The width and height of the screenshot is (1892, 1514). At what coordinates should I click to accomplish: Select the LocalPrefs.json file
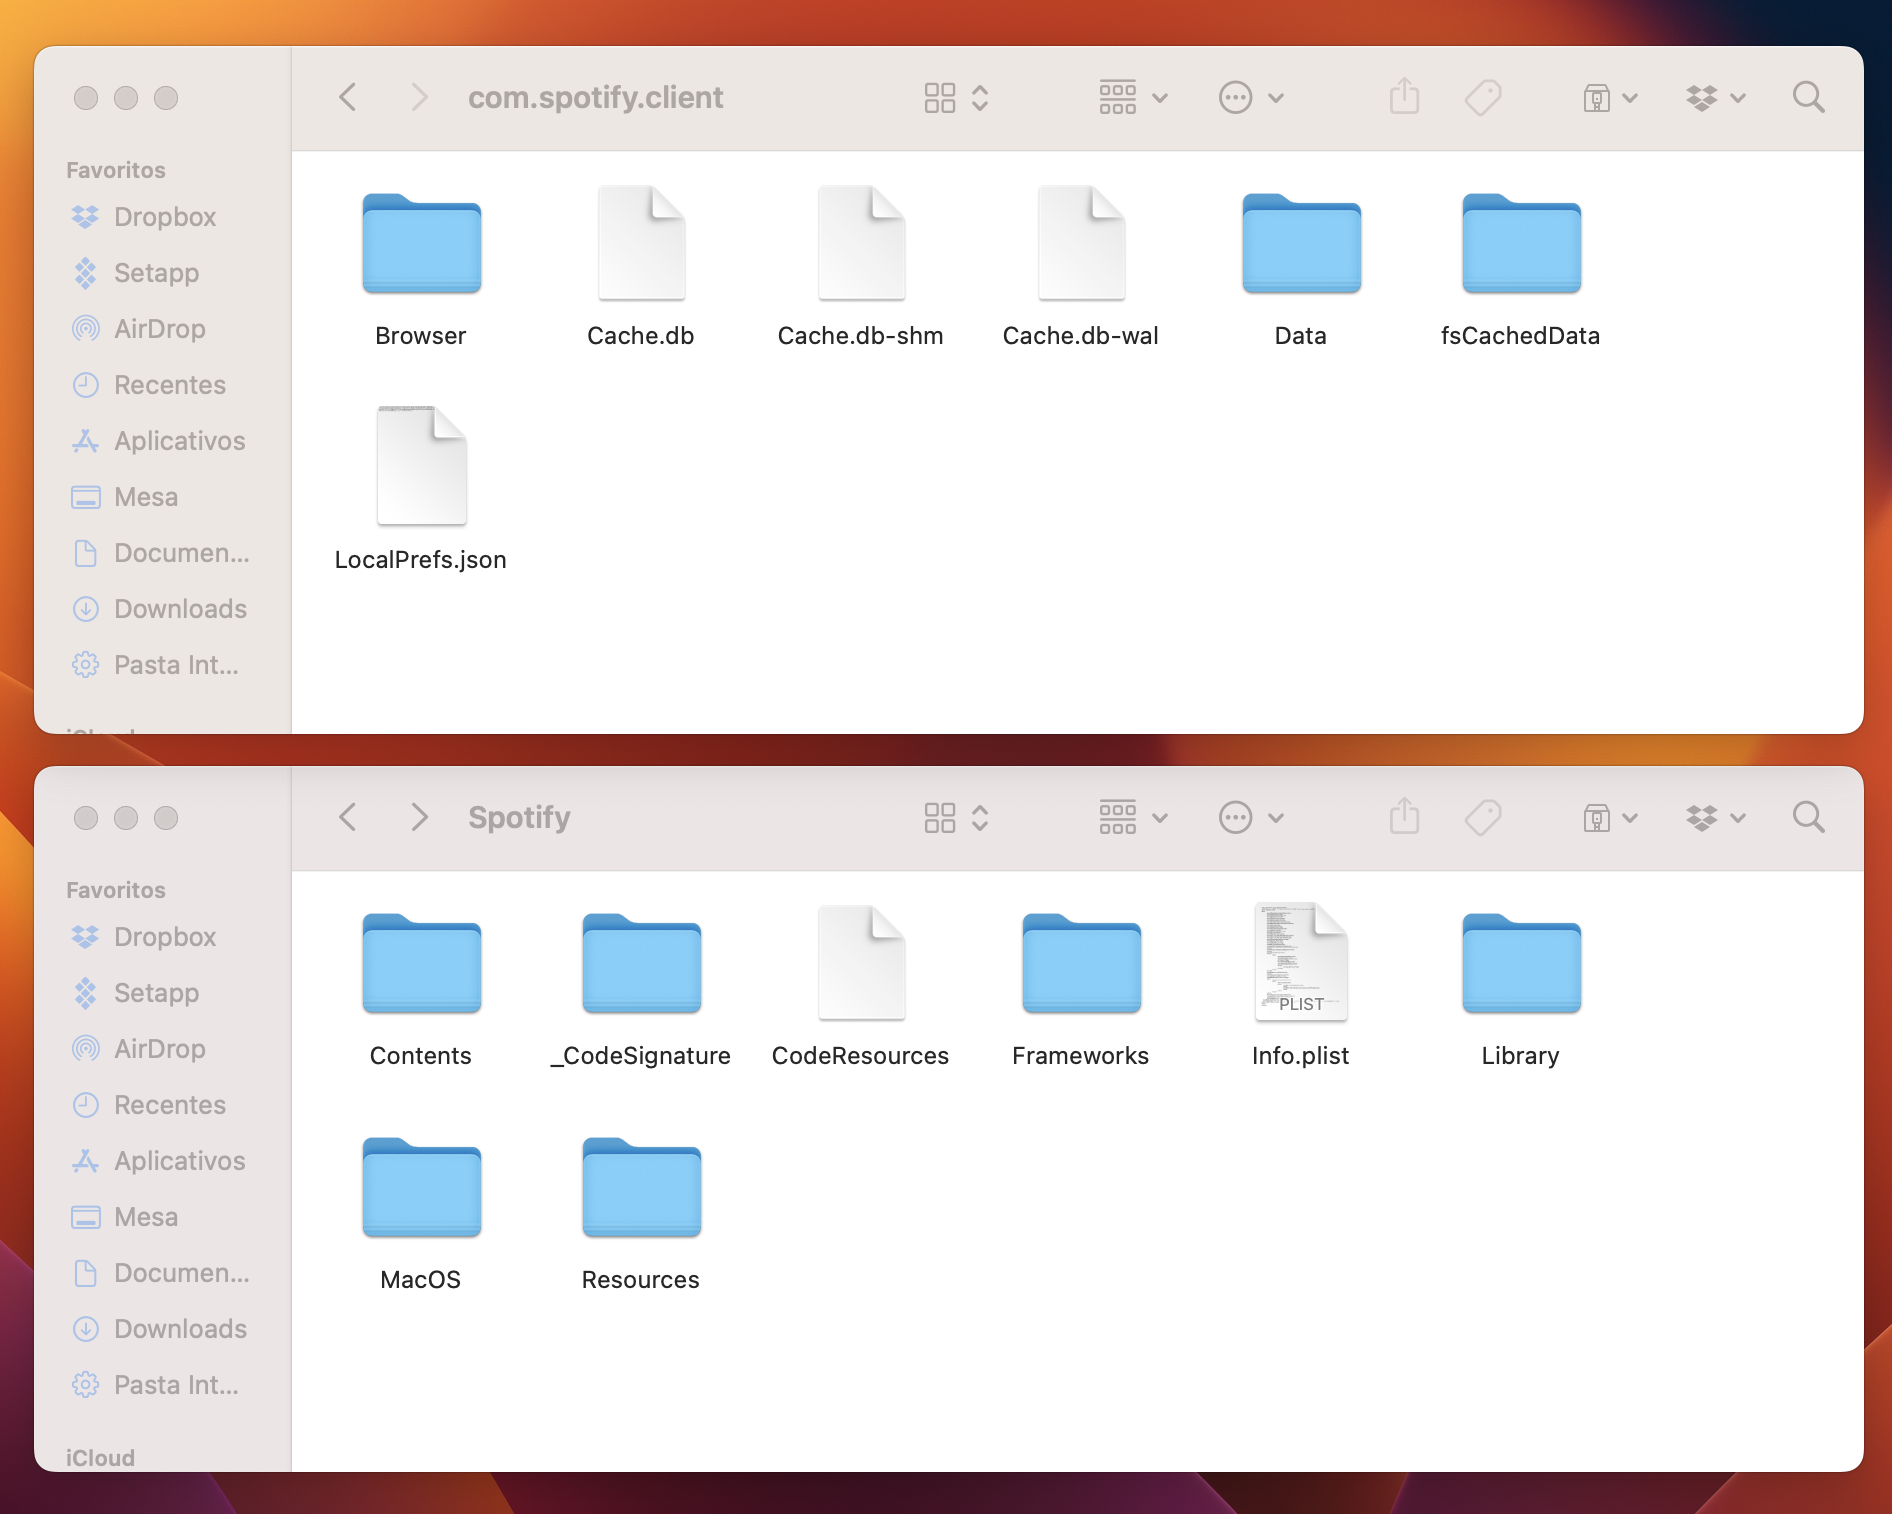[421, 466]
